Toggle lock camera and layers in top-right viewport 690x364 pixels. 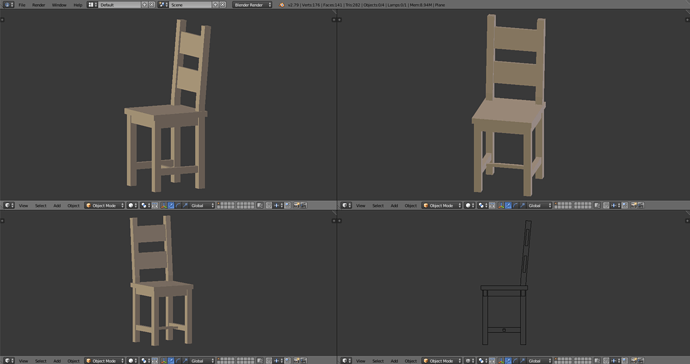click(x=597, y=205)
